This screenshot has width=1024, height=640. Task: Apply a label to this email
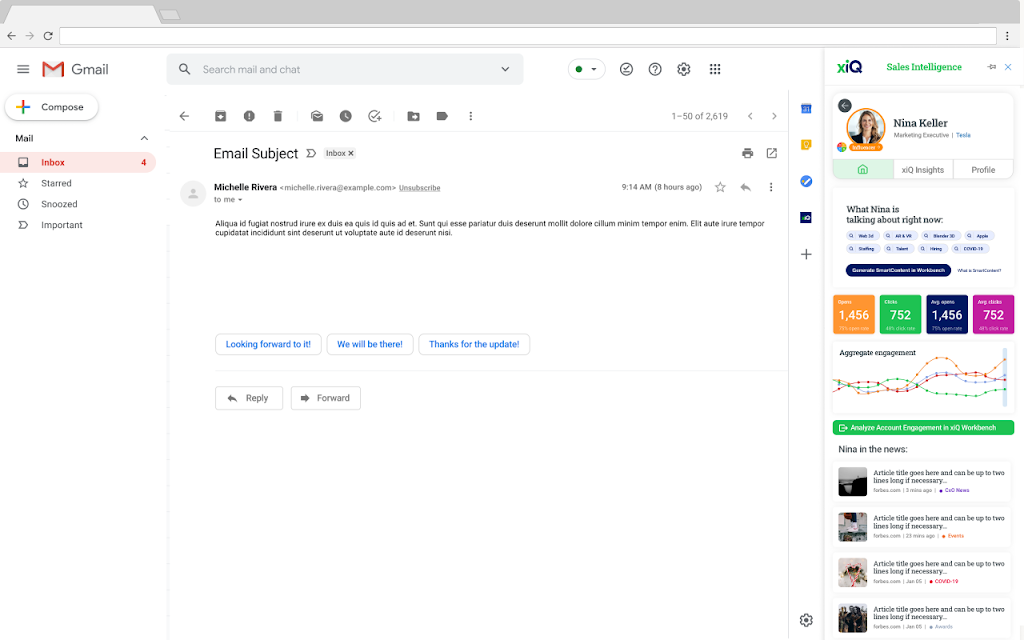[x=442, y=116]
